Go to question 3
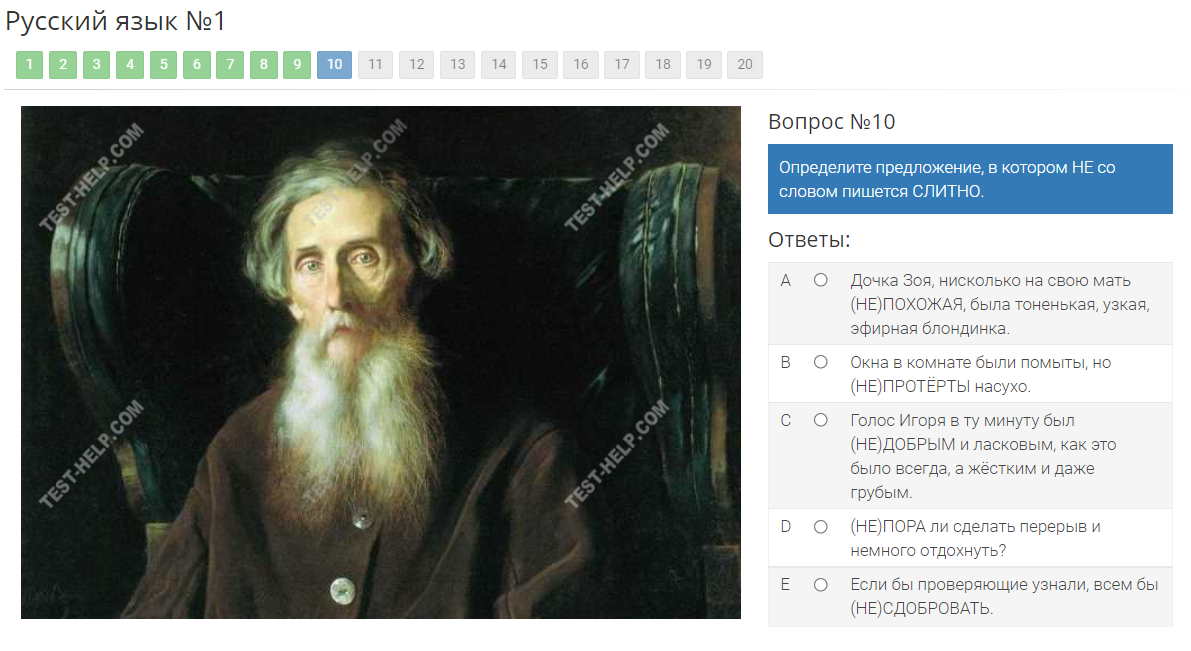The image size is (1191, 651). point(96,65)
